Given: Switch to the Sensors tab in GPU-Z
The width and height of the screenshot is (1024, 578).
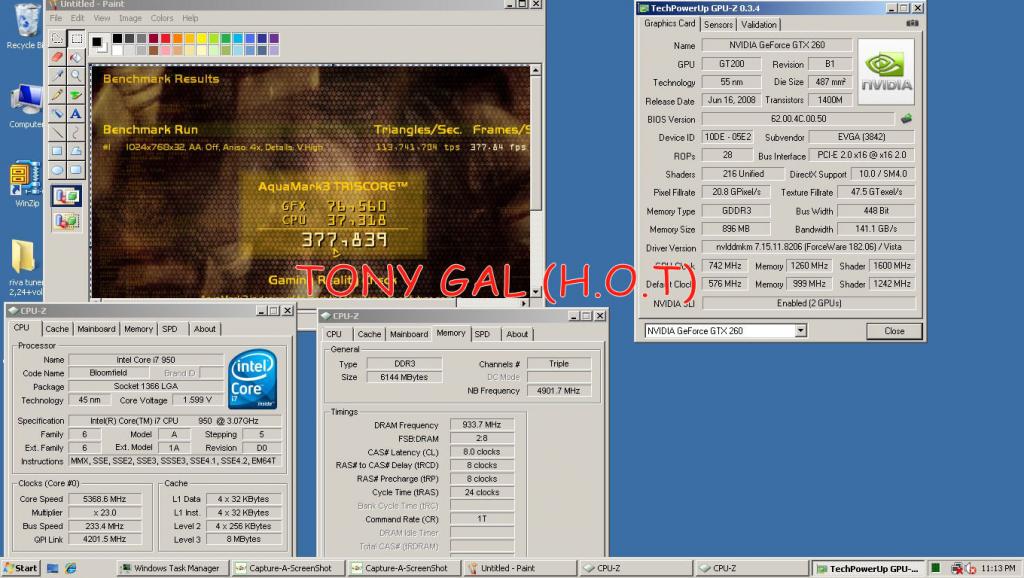Looking at the screenshot, I should 718,25.
